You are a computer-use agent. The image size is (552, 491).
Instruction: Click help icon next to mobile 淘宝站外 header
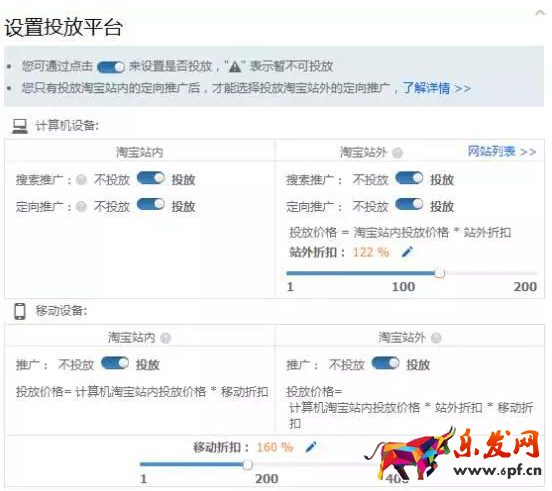point(436,338)
